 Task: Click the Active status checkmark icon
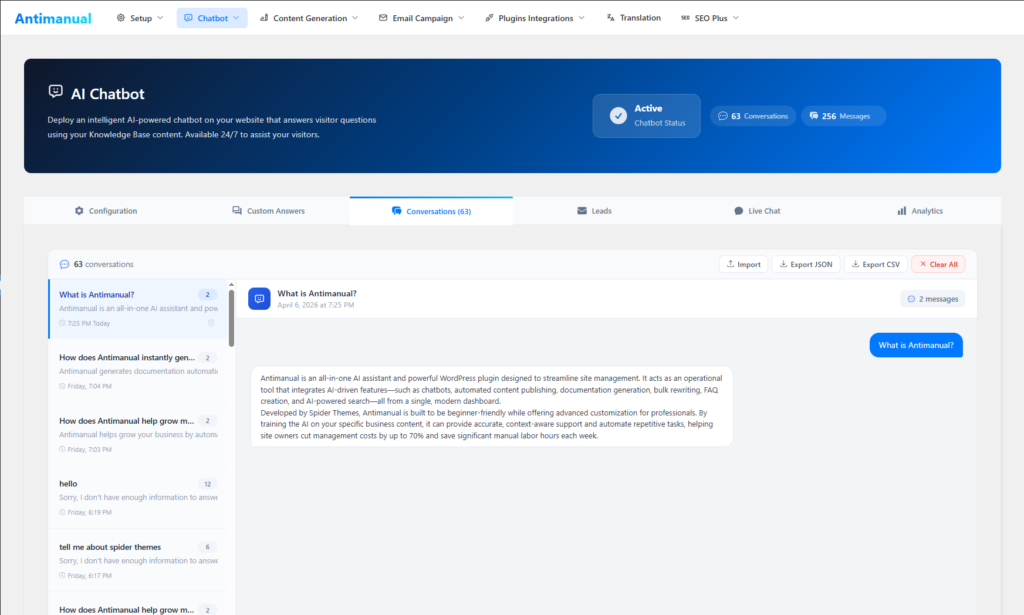click(x=618, y=116)
